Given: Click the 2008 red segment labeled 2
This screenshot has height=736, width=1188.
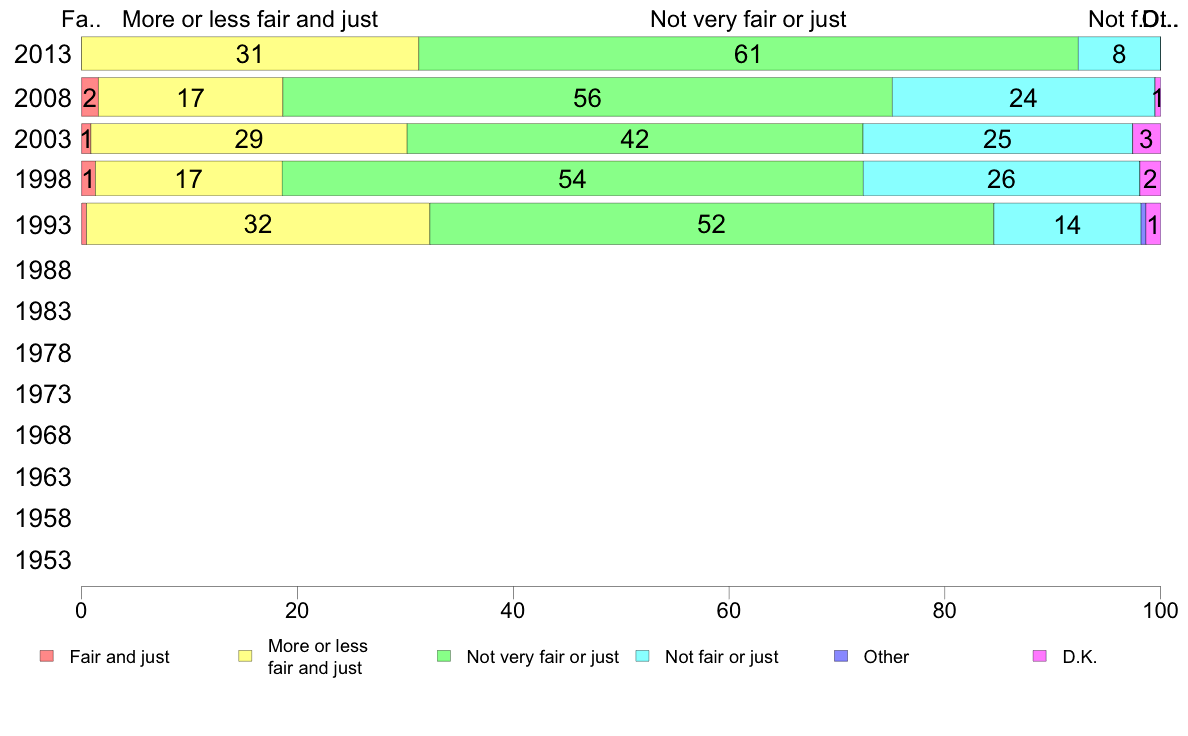Looking at the screenshot, I should [x=90, y=97].
